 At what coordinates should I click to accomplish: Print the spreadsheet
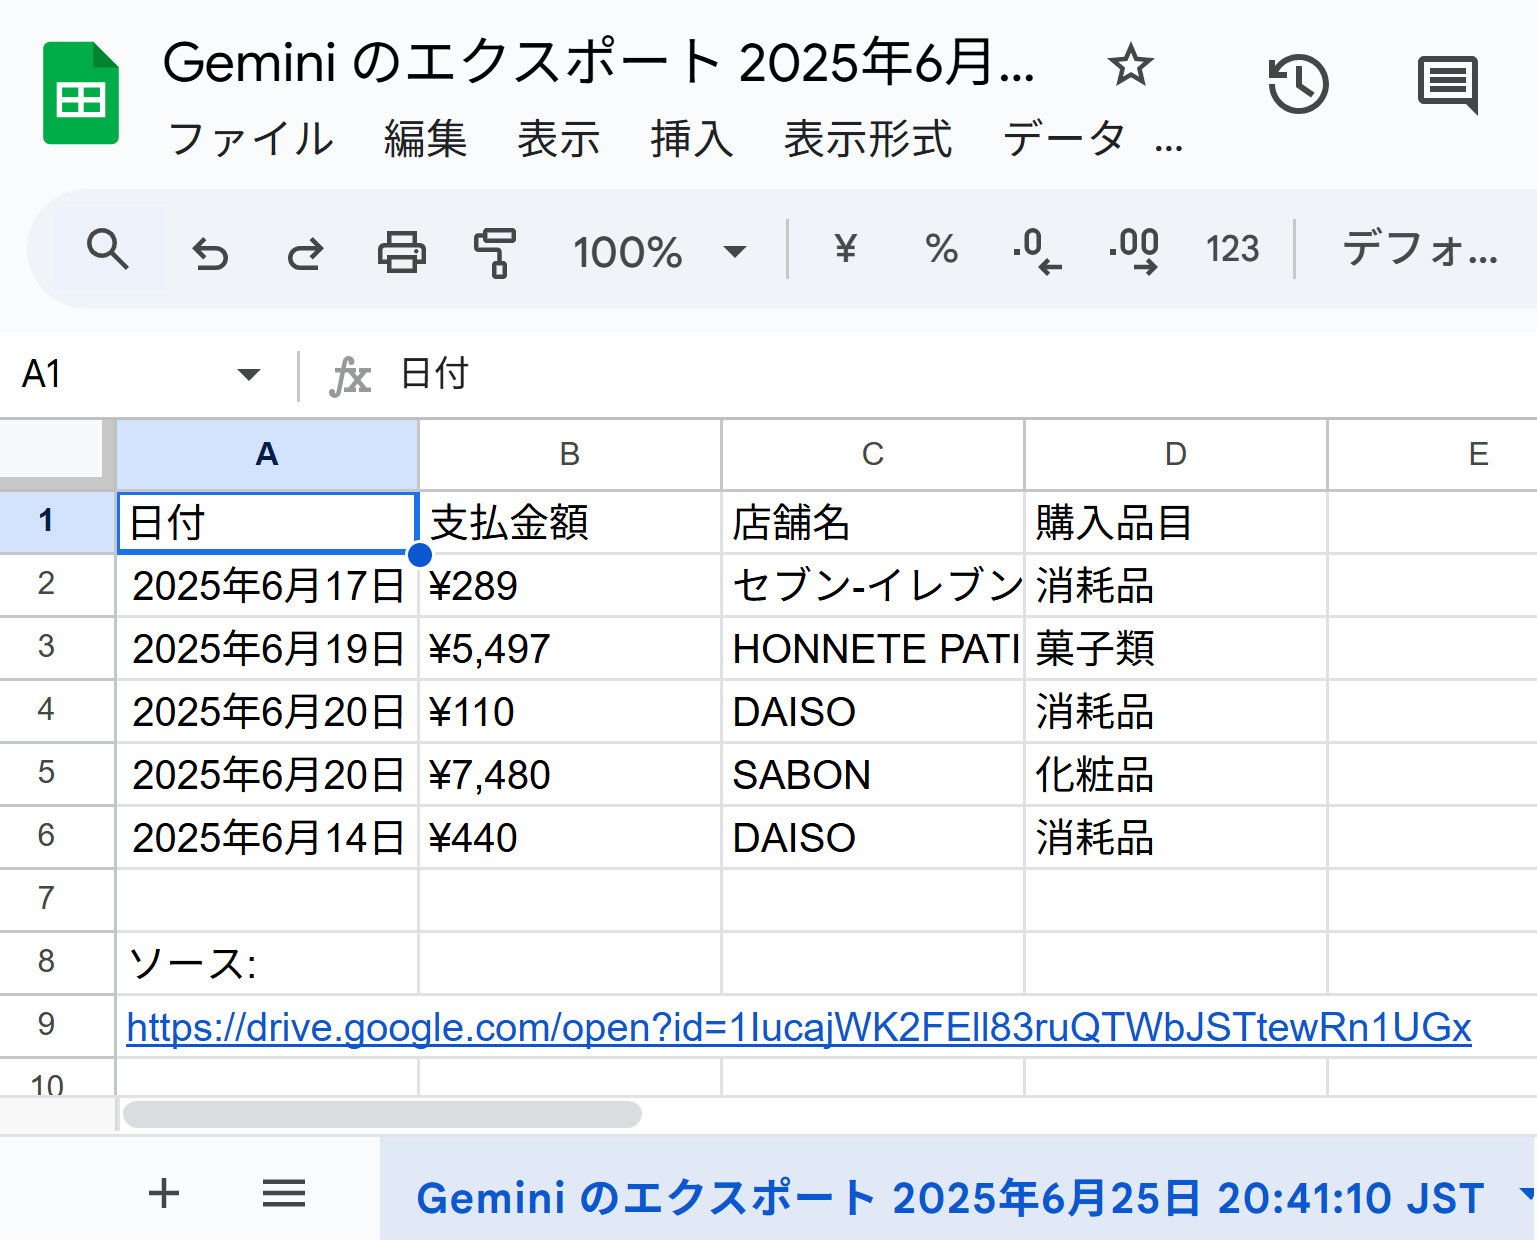(x=401, y=252)
